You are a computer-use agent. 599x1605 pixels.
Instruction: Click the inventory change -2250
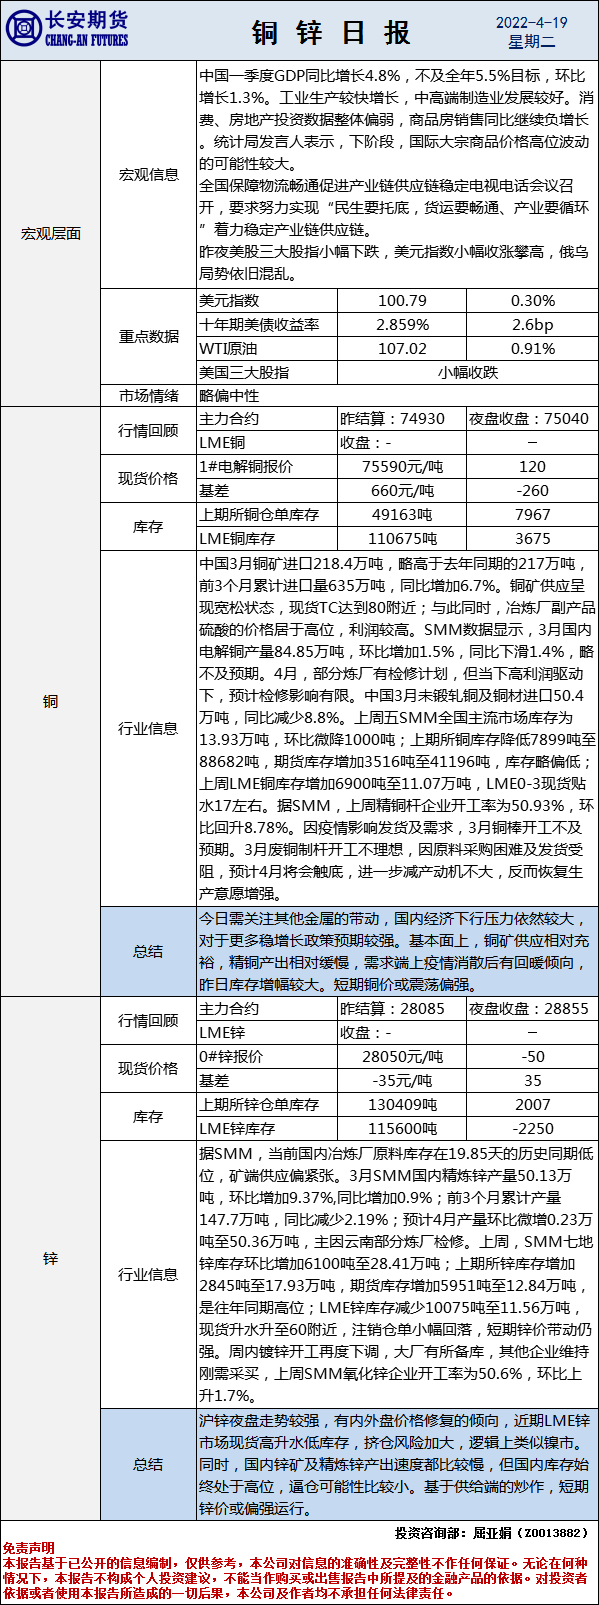532,1128
